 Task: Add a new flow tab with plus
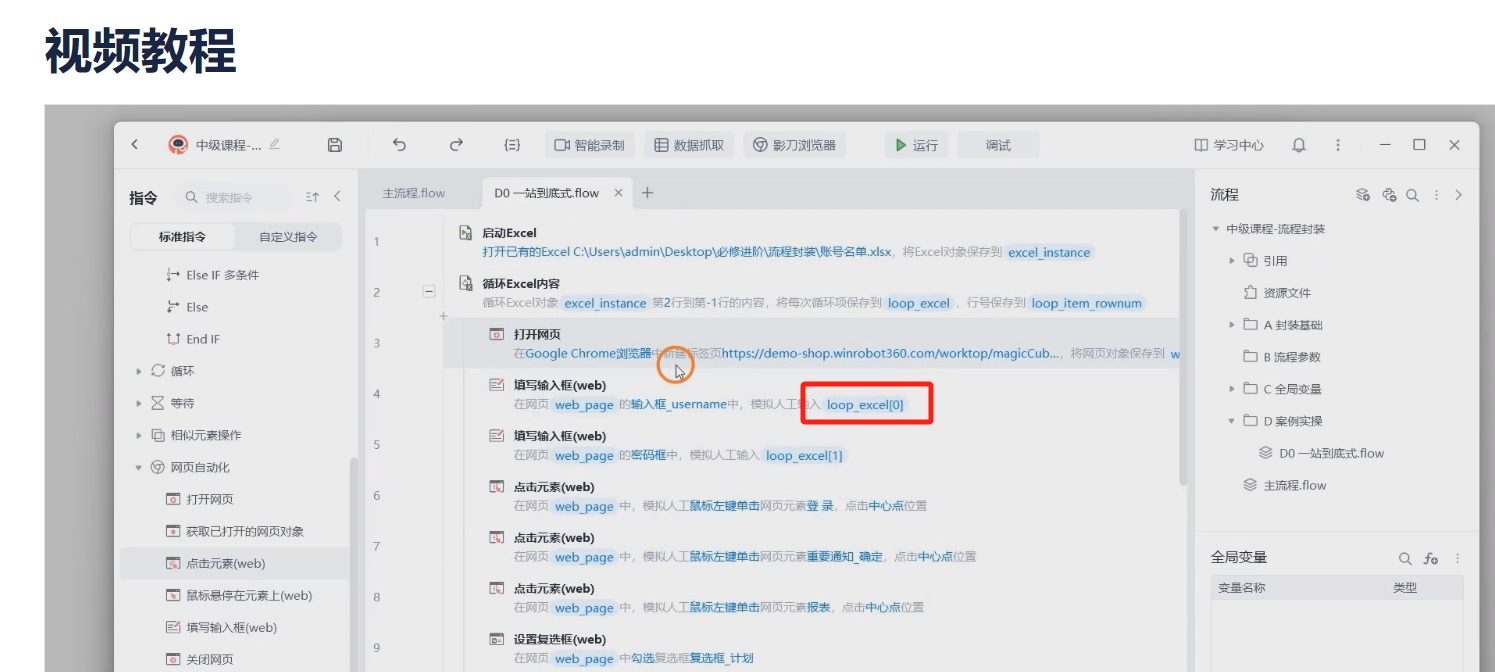[x=647, y=193]
